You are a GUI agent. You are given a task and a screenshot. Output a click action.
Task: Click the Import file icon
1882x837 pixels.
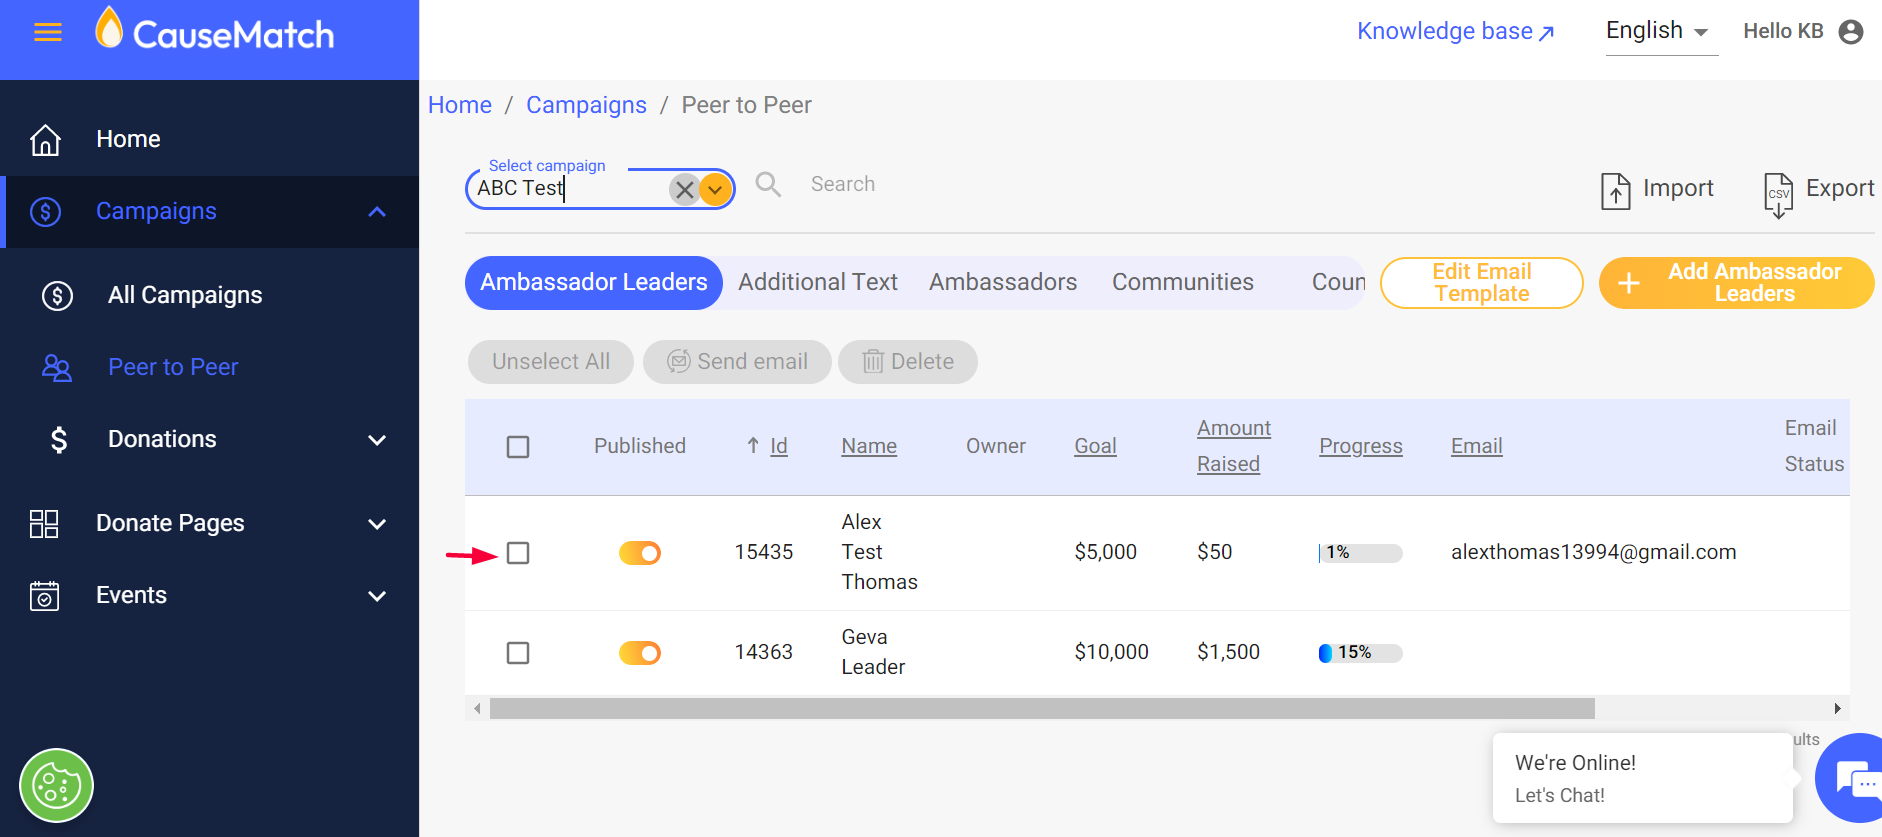(x=1615, y=190)
